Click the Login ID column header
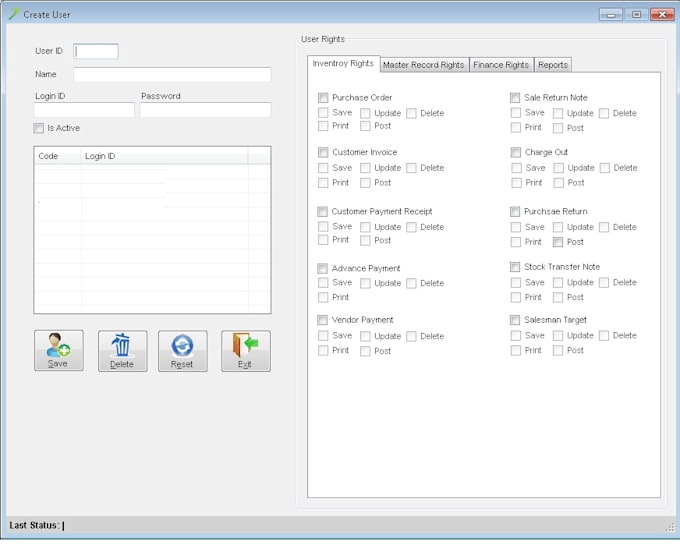680x552 pixels. (164, 156)
